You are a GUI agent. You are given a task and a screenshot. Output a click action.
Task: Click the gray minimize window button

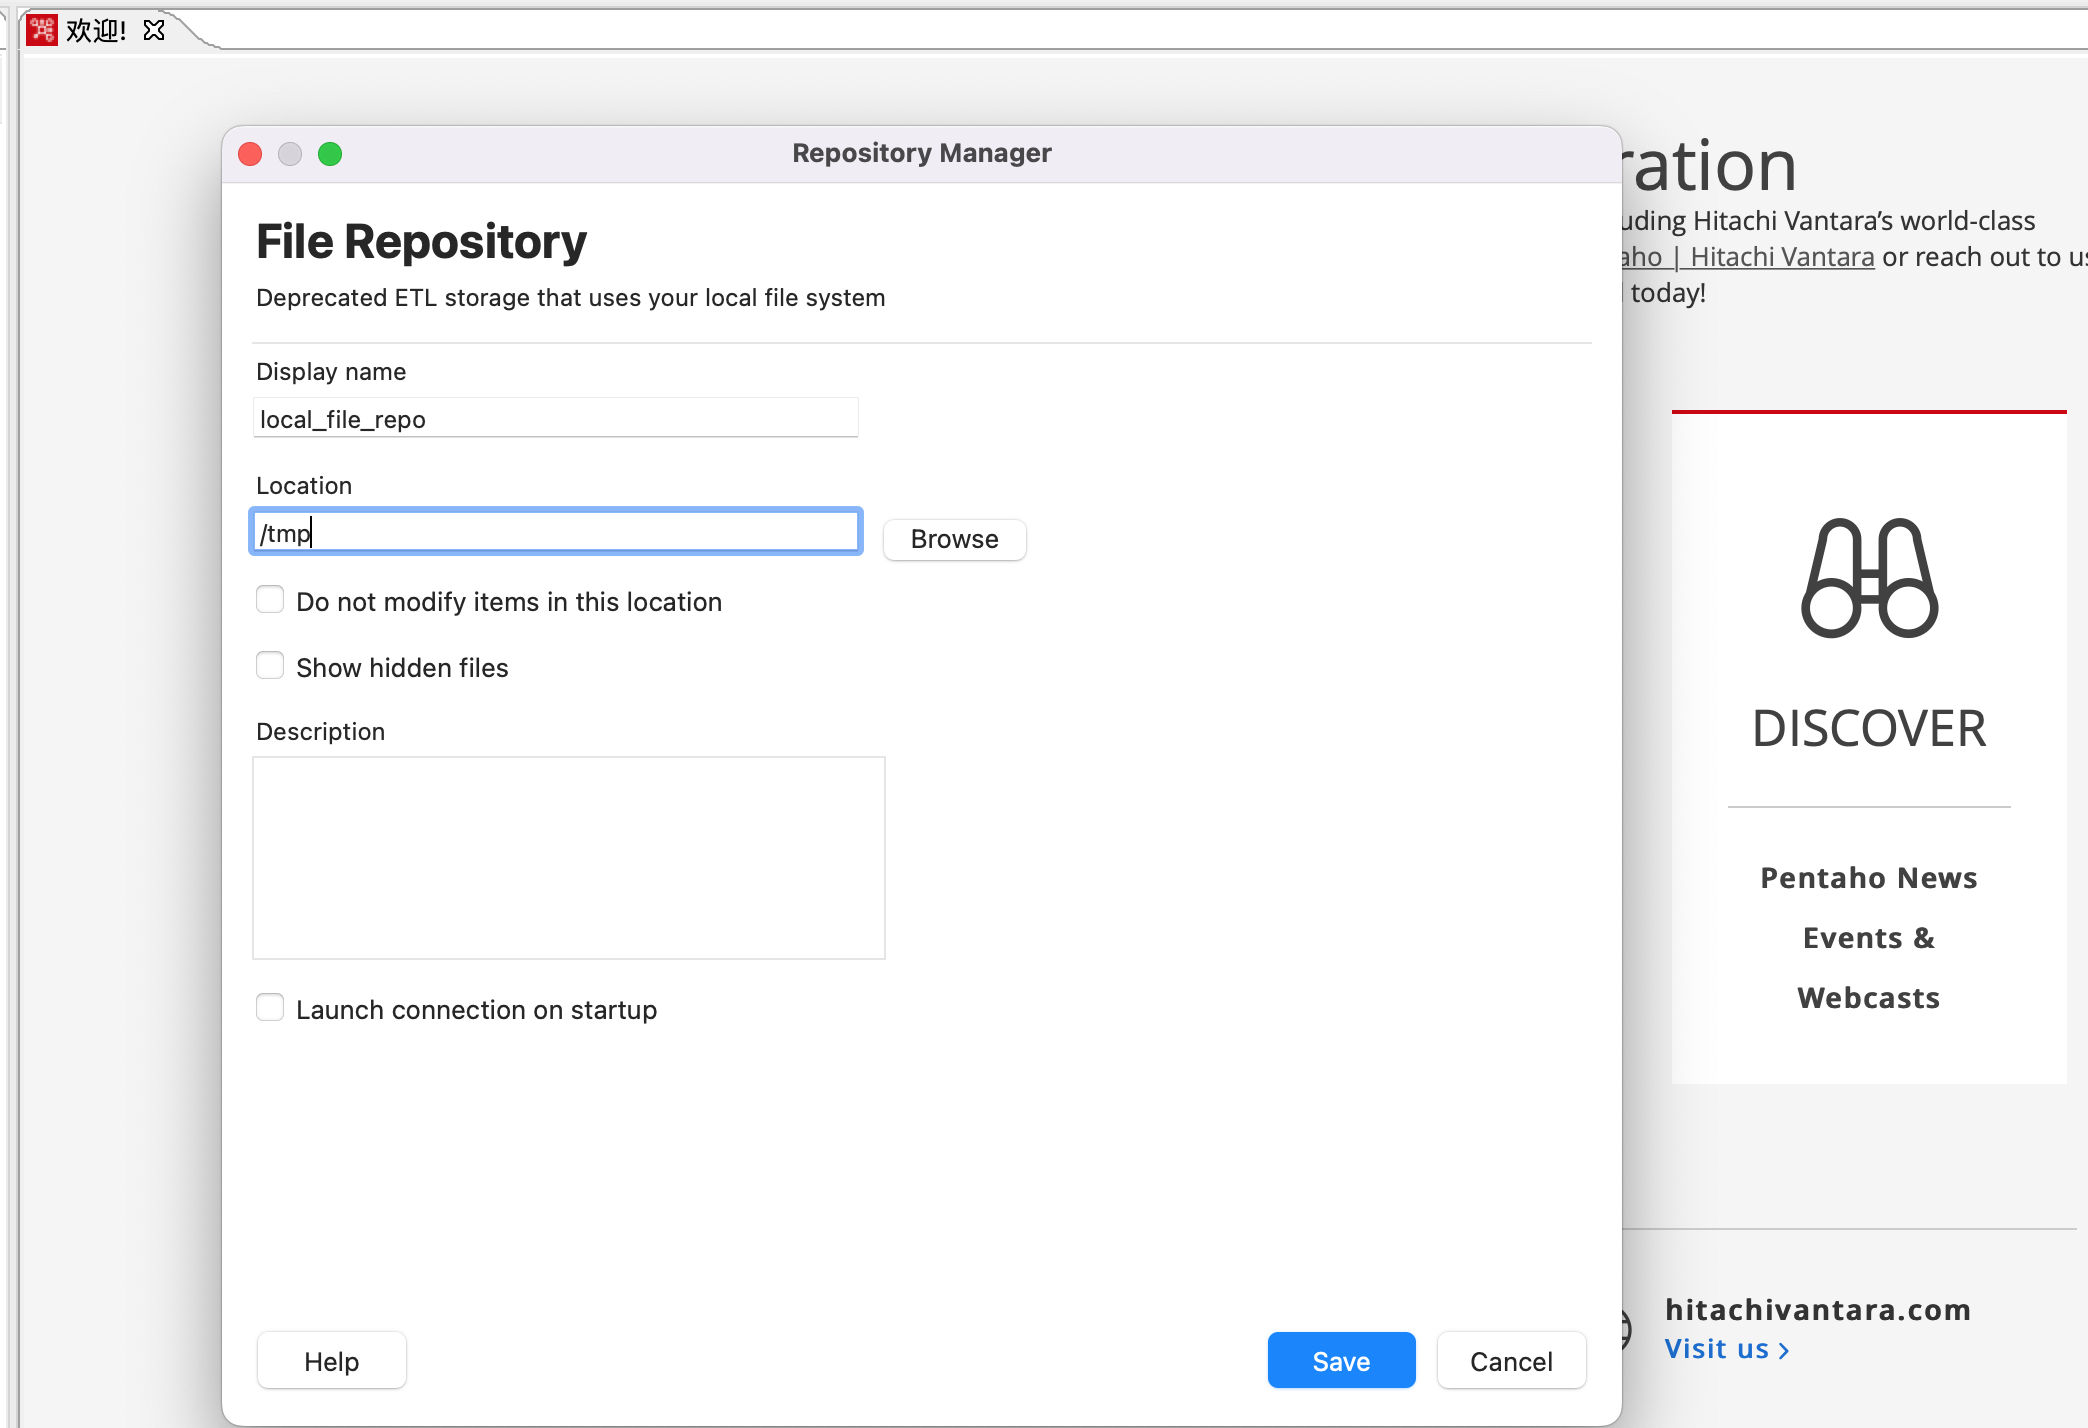pyautogui.click(x=290, y=154)
